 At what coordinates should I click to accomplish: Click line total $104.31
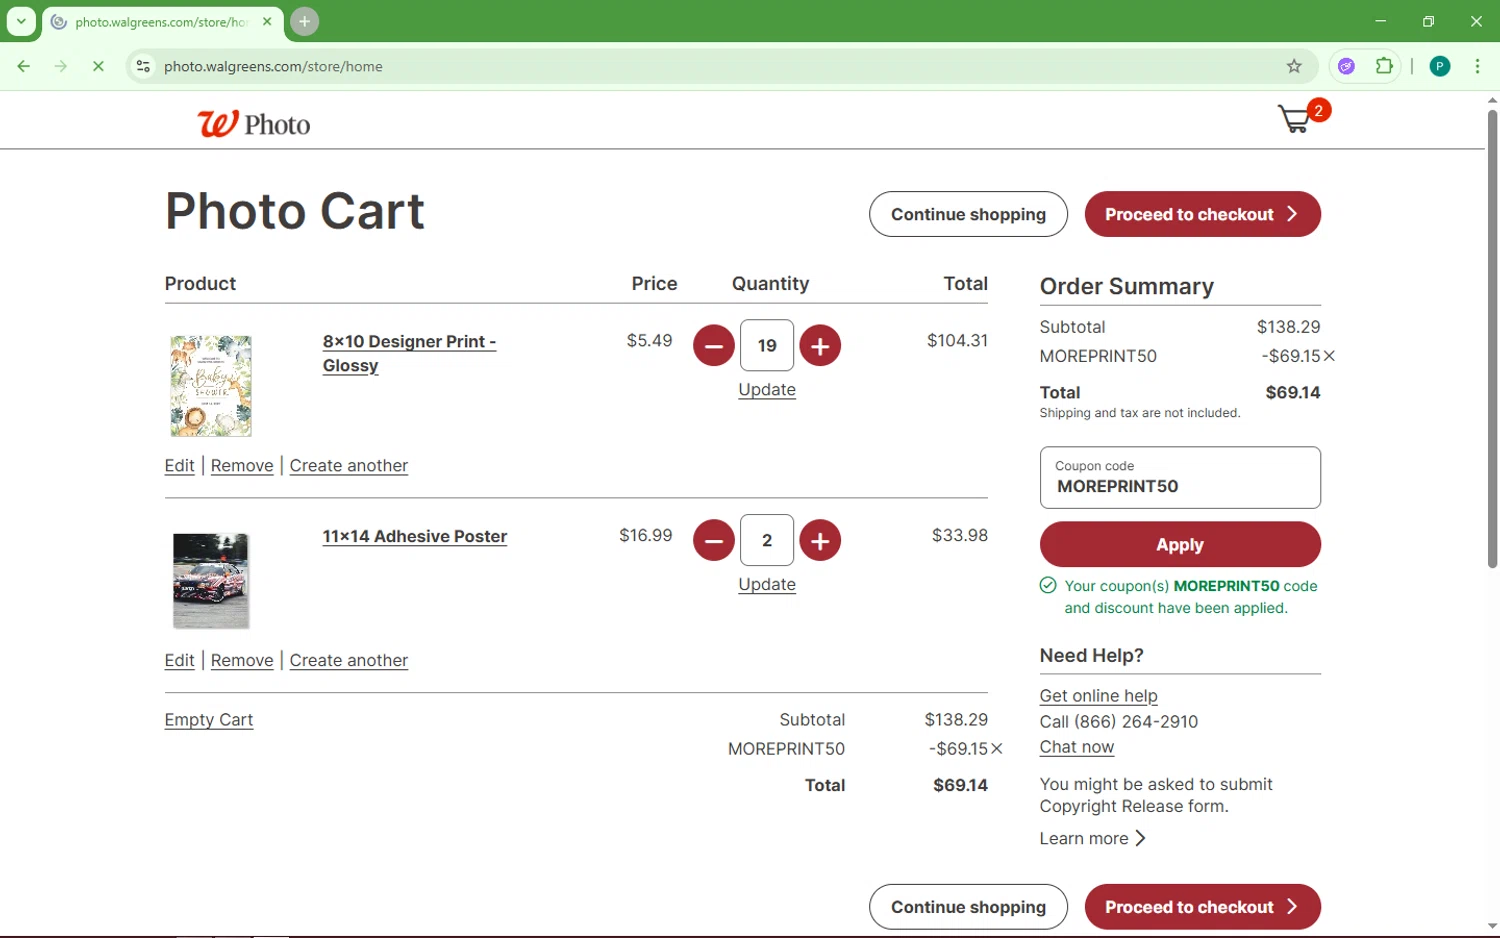pyautogui.click(x=957, y=341)
